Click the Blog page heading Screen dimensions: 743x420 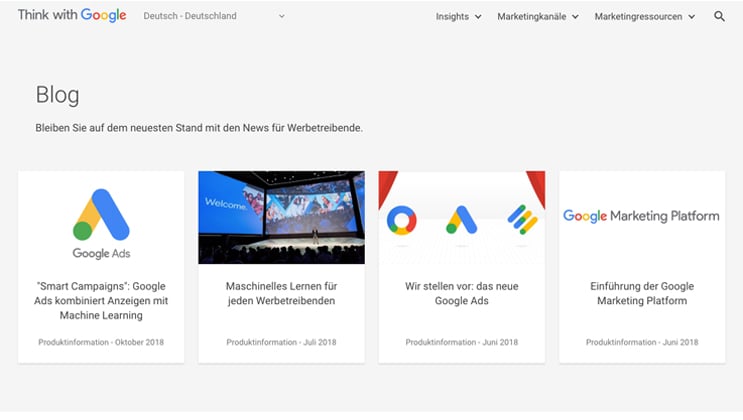point(57,95)
